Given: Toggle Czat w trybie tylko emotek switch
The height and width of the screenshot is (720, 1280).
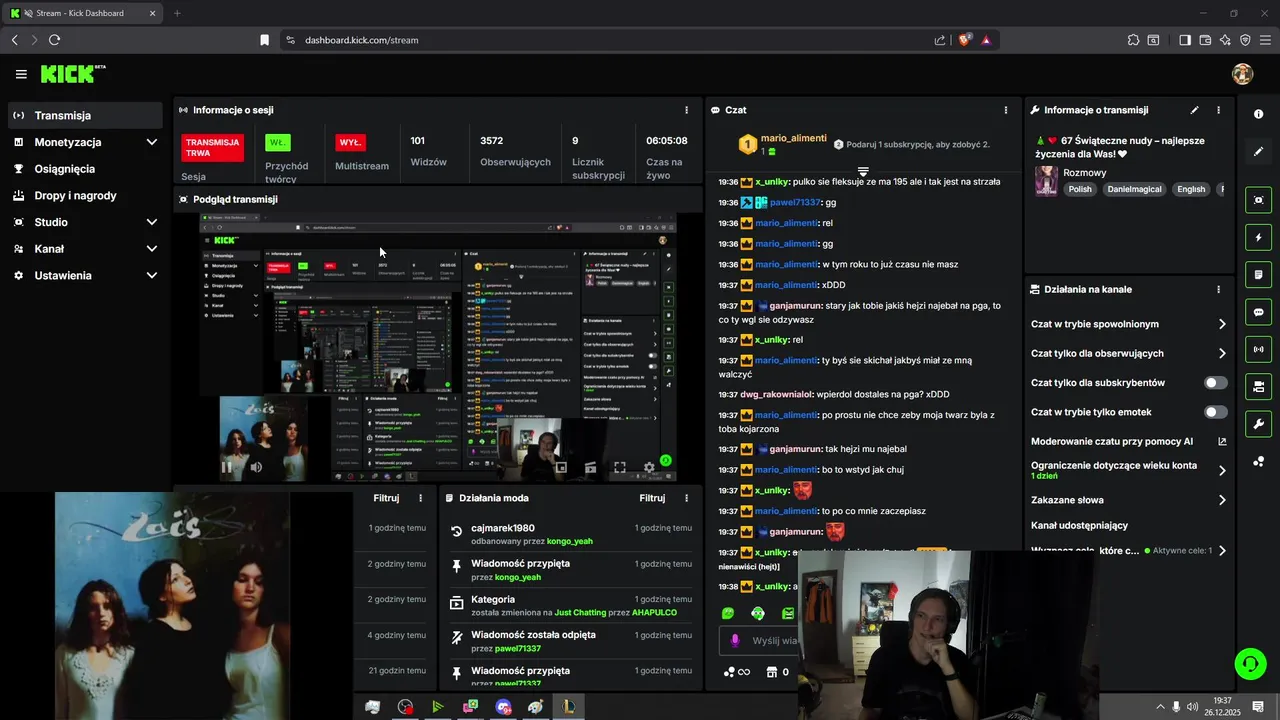Looking at the screenshot, I should pos(1216,412).
